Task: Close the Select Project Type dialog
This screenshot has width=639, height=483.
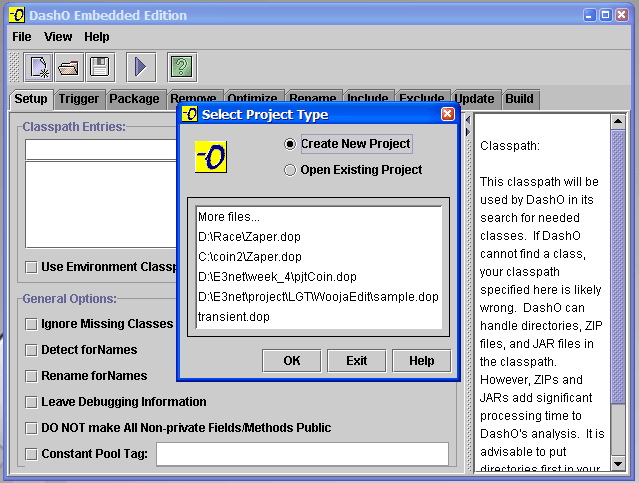Action: (x=447, y=114)
